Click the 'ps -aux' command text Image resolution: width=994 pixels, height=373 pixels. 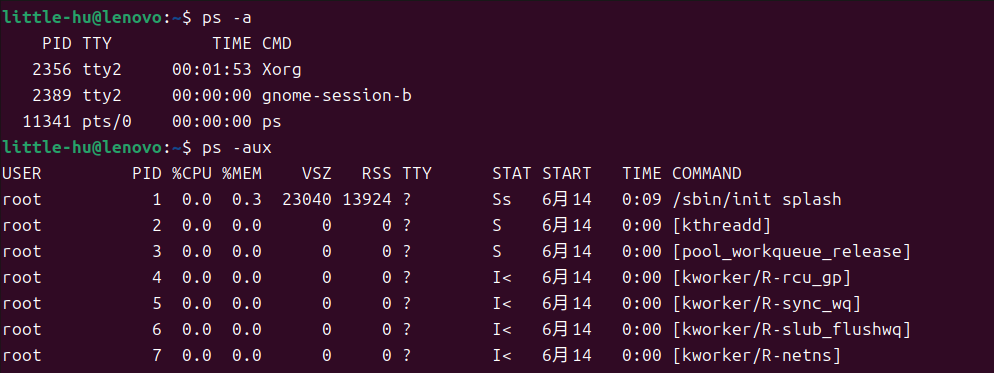236,148
